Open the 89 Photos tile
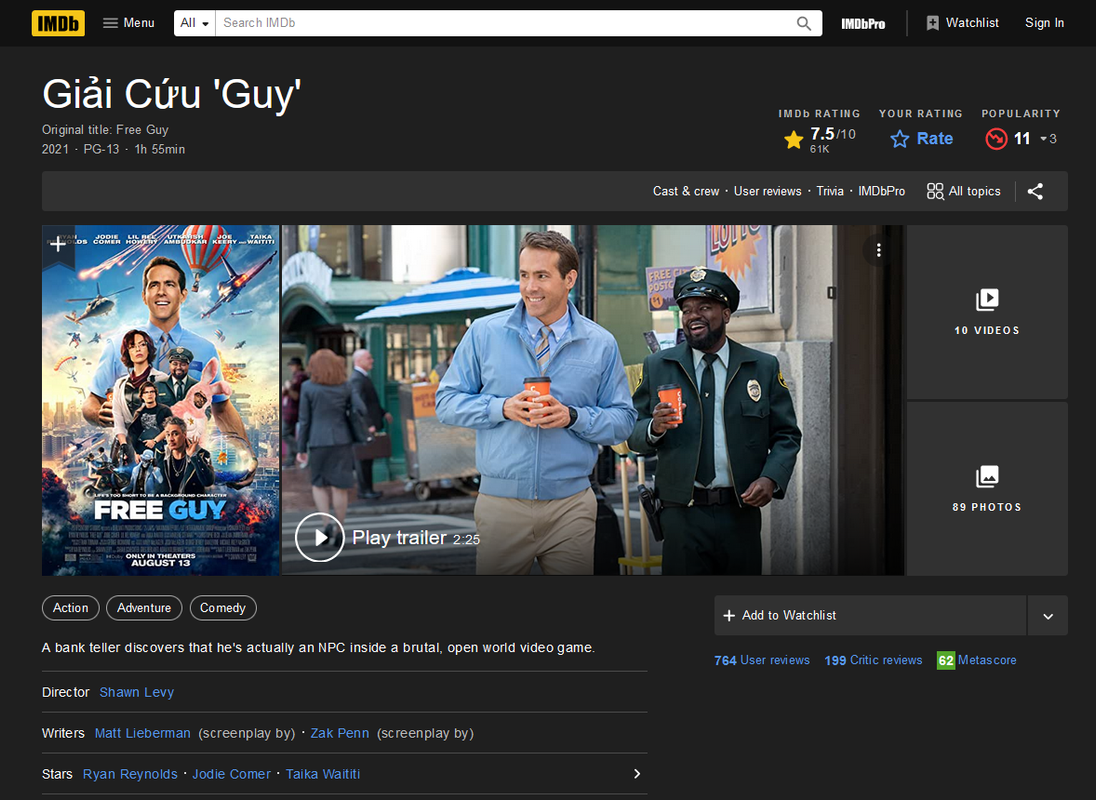Screen dimensions: 1096x800 pos(987,488)
